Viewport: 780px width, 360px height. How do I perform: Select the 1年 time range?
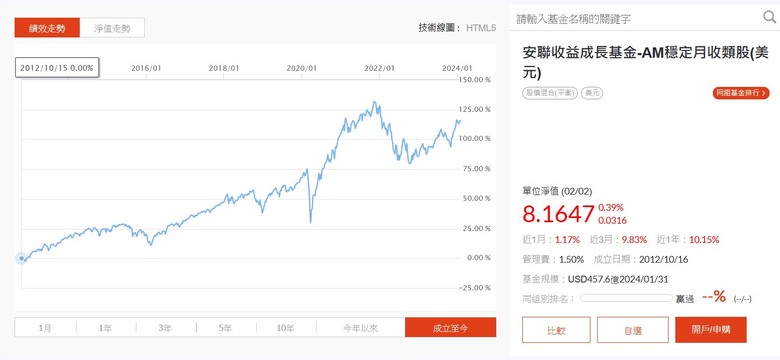(105, 328)
